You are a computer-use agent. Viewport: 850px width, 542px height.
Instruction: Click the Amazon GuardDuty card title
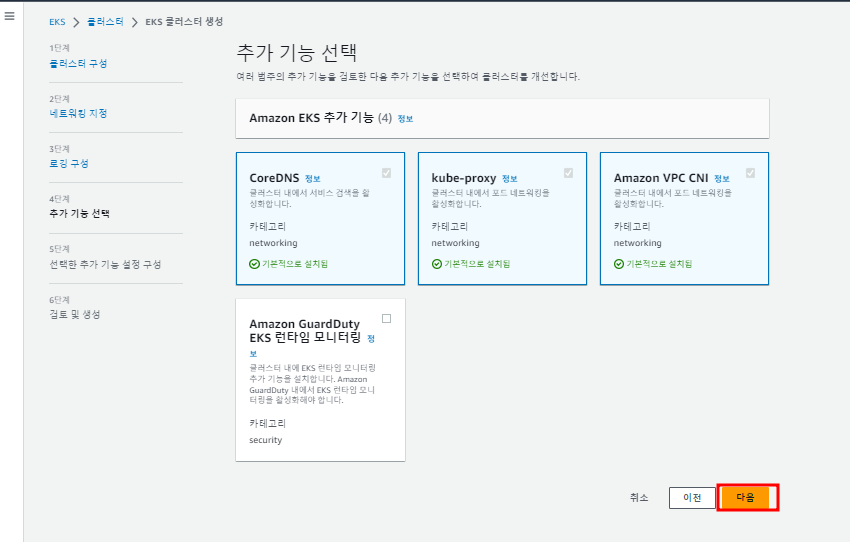coord(305,331)
